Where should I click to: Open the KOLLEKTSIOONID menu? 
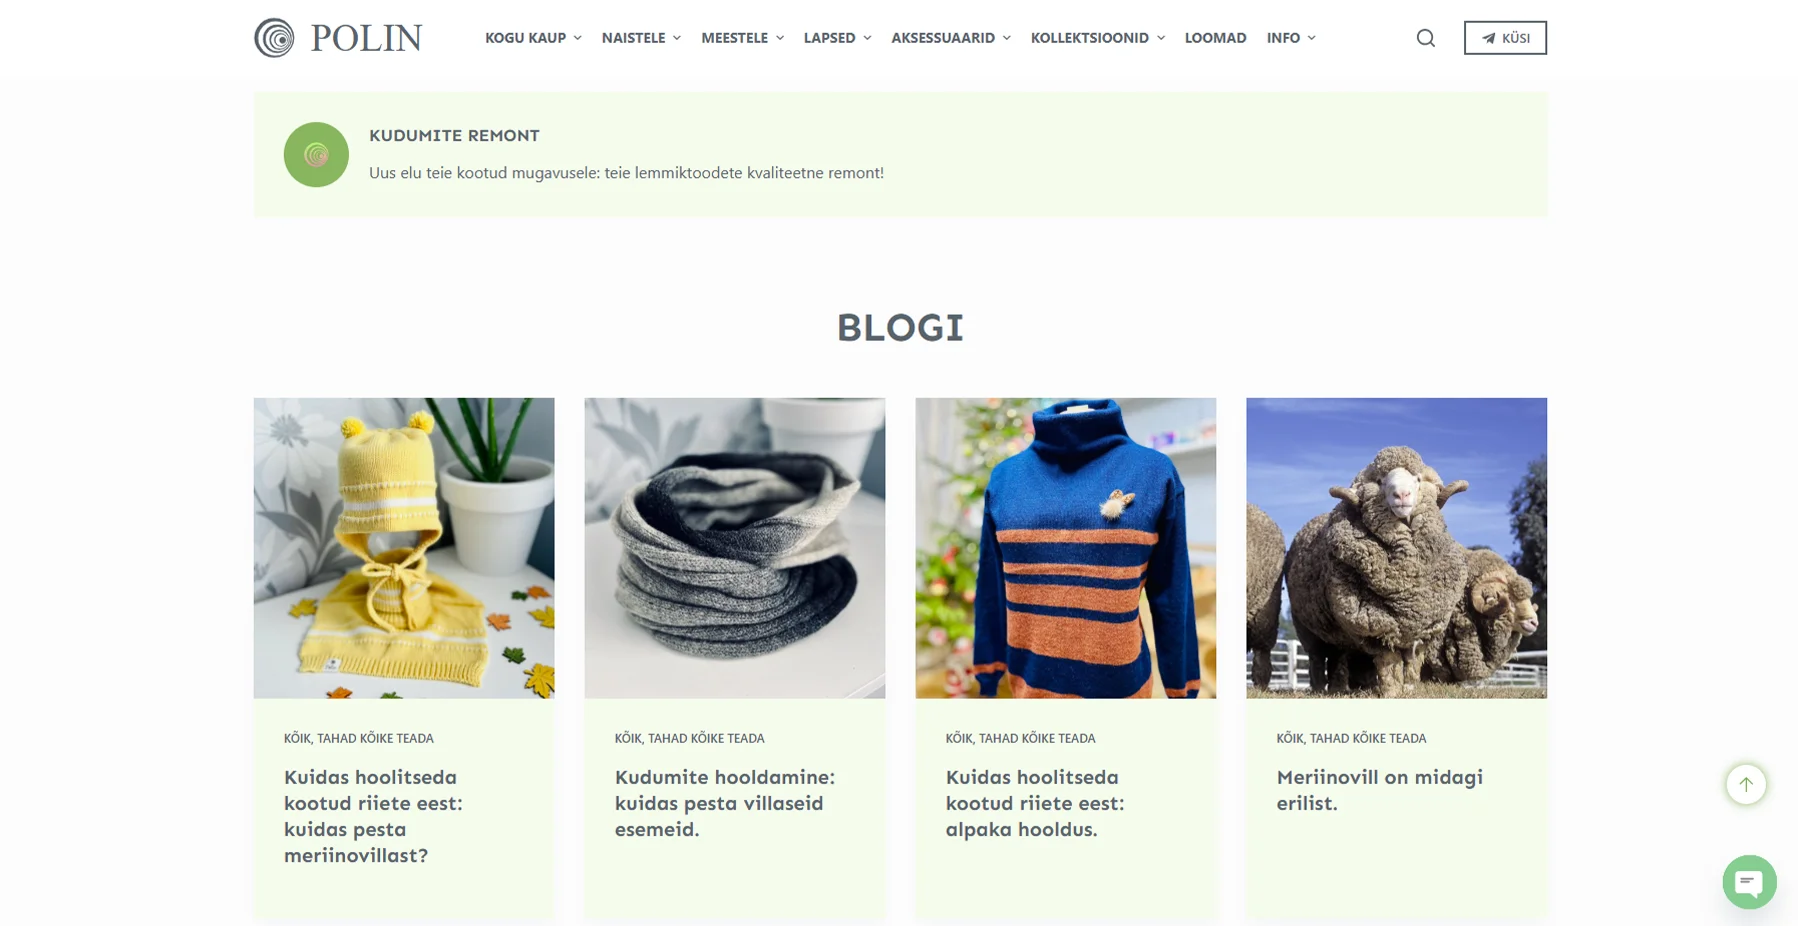(1098, 38)
